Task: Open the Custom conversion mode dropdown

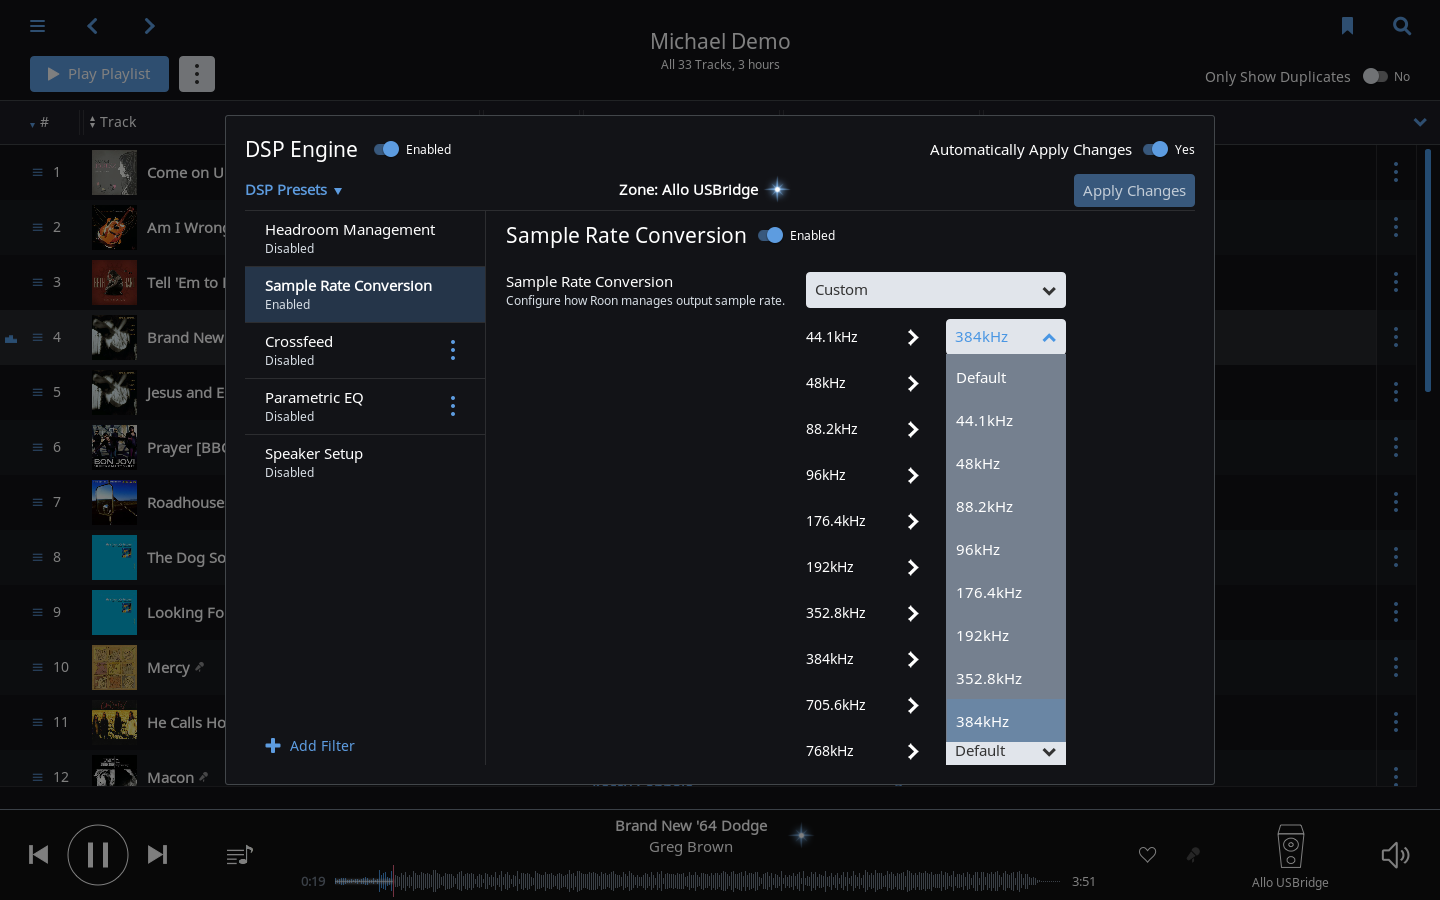Action: tap(935, 290)
